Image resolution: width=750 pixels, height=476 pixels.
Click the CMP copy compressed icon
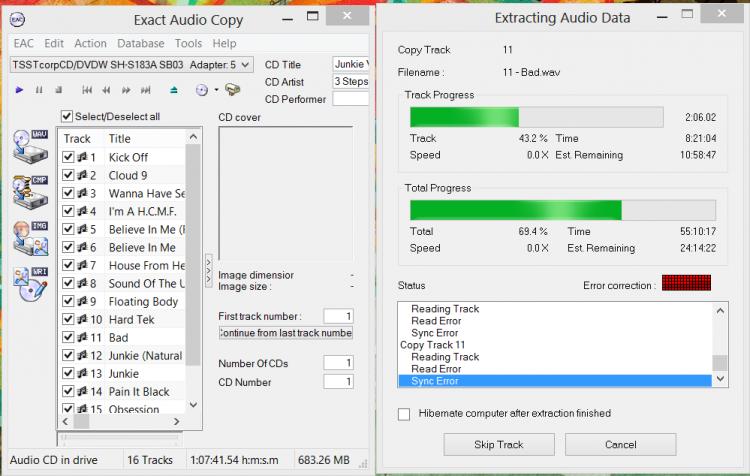pyautogui.click(x=30, y=192)
